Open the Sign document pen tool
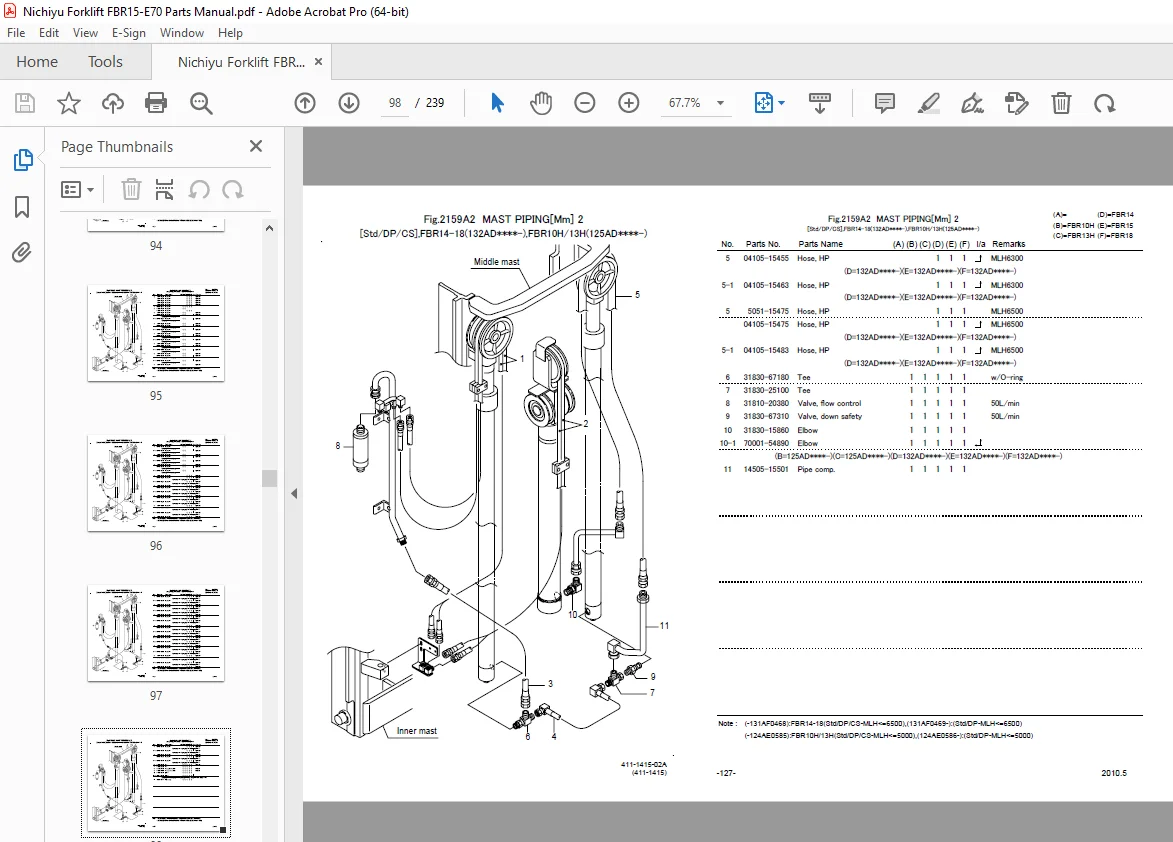Image resolution: width=1173 pixels, height=842 pixels. [x=972, y=103]
